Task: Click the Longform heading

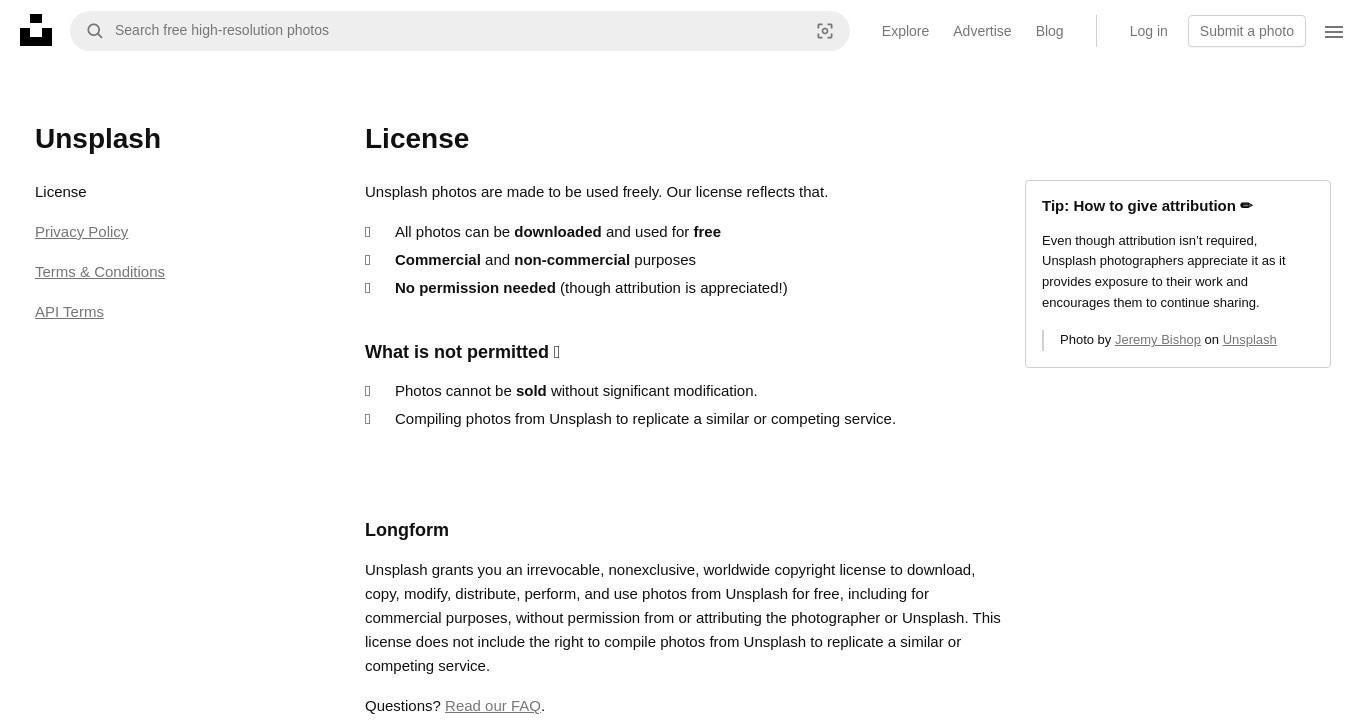Action: pos(407,530)
